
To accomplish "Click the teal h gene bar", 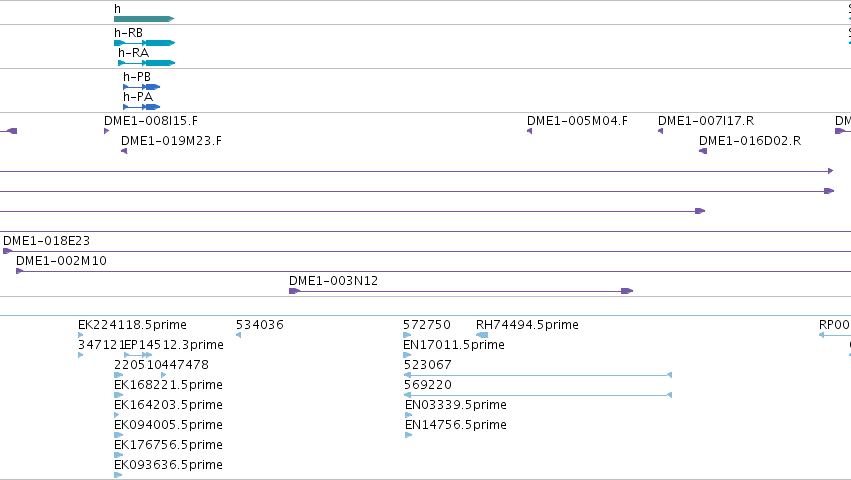I will (144, 19).
